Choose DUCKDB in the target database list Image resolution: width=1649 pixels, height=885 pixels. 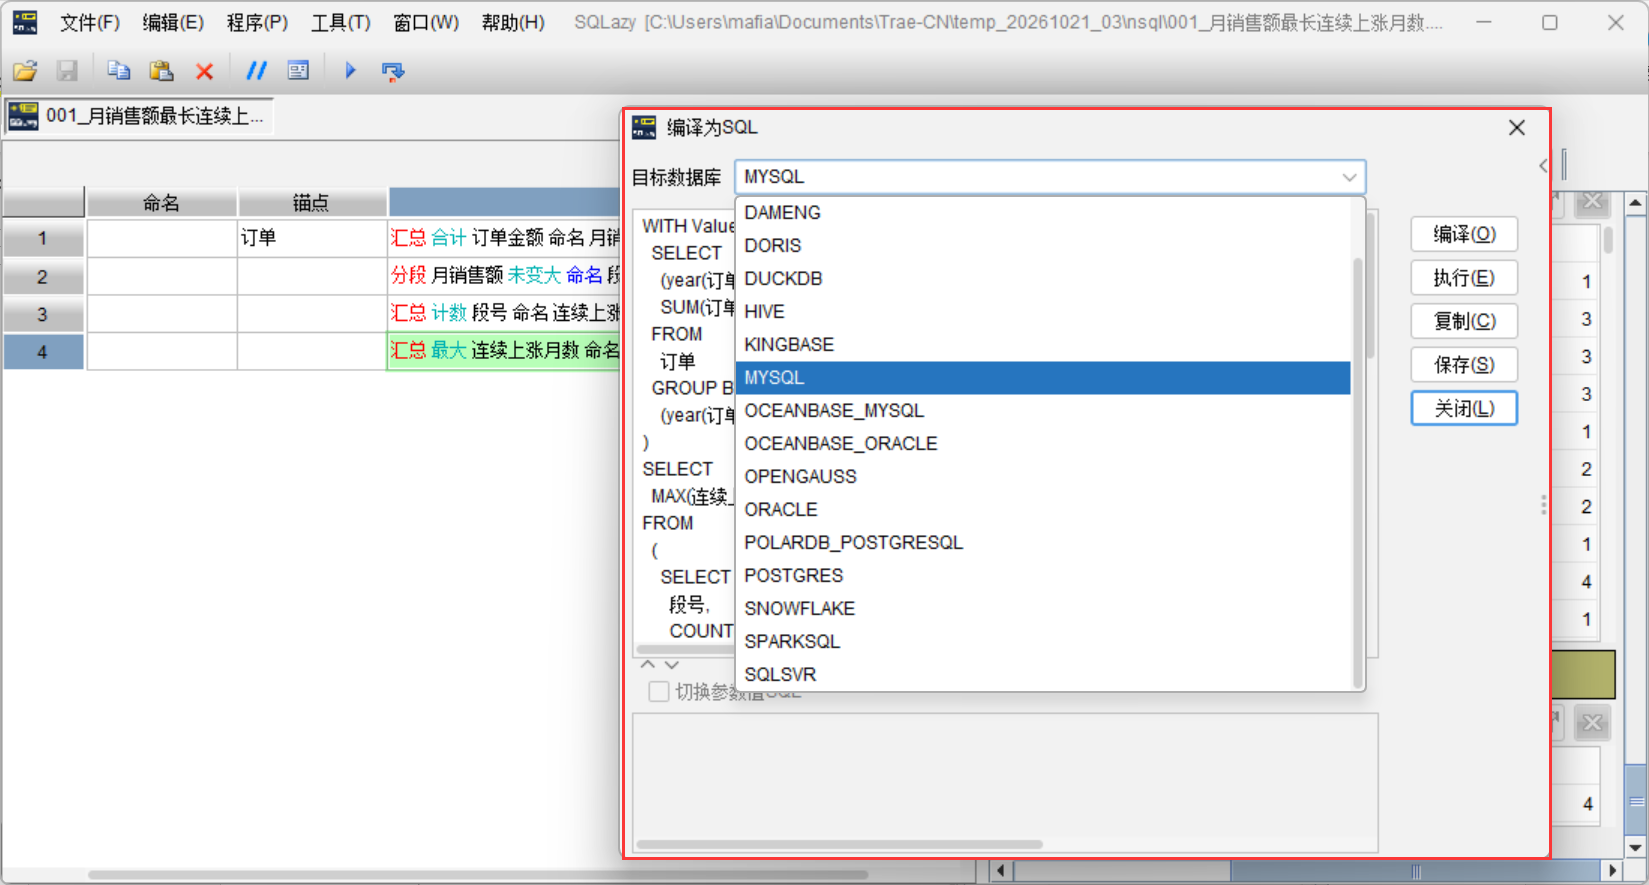[x=1043, y=279]
